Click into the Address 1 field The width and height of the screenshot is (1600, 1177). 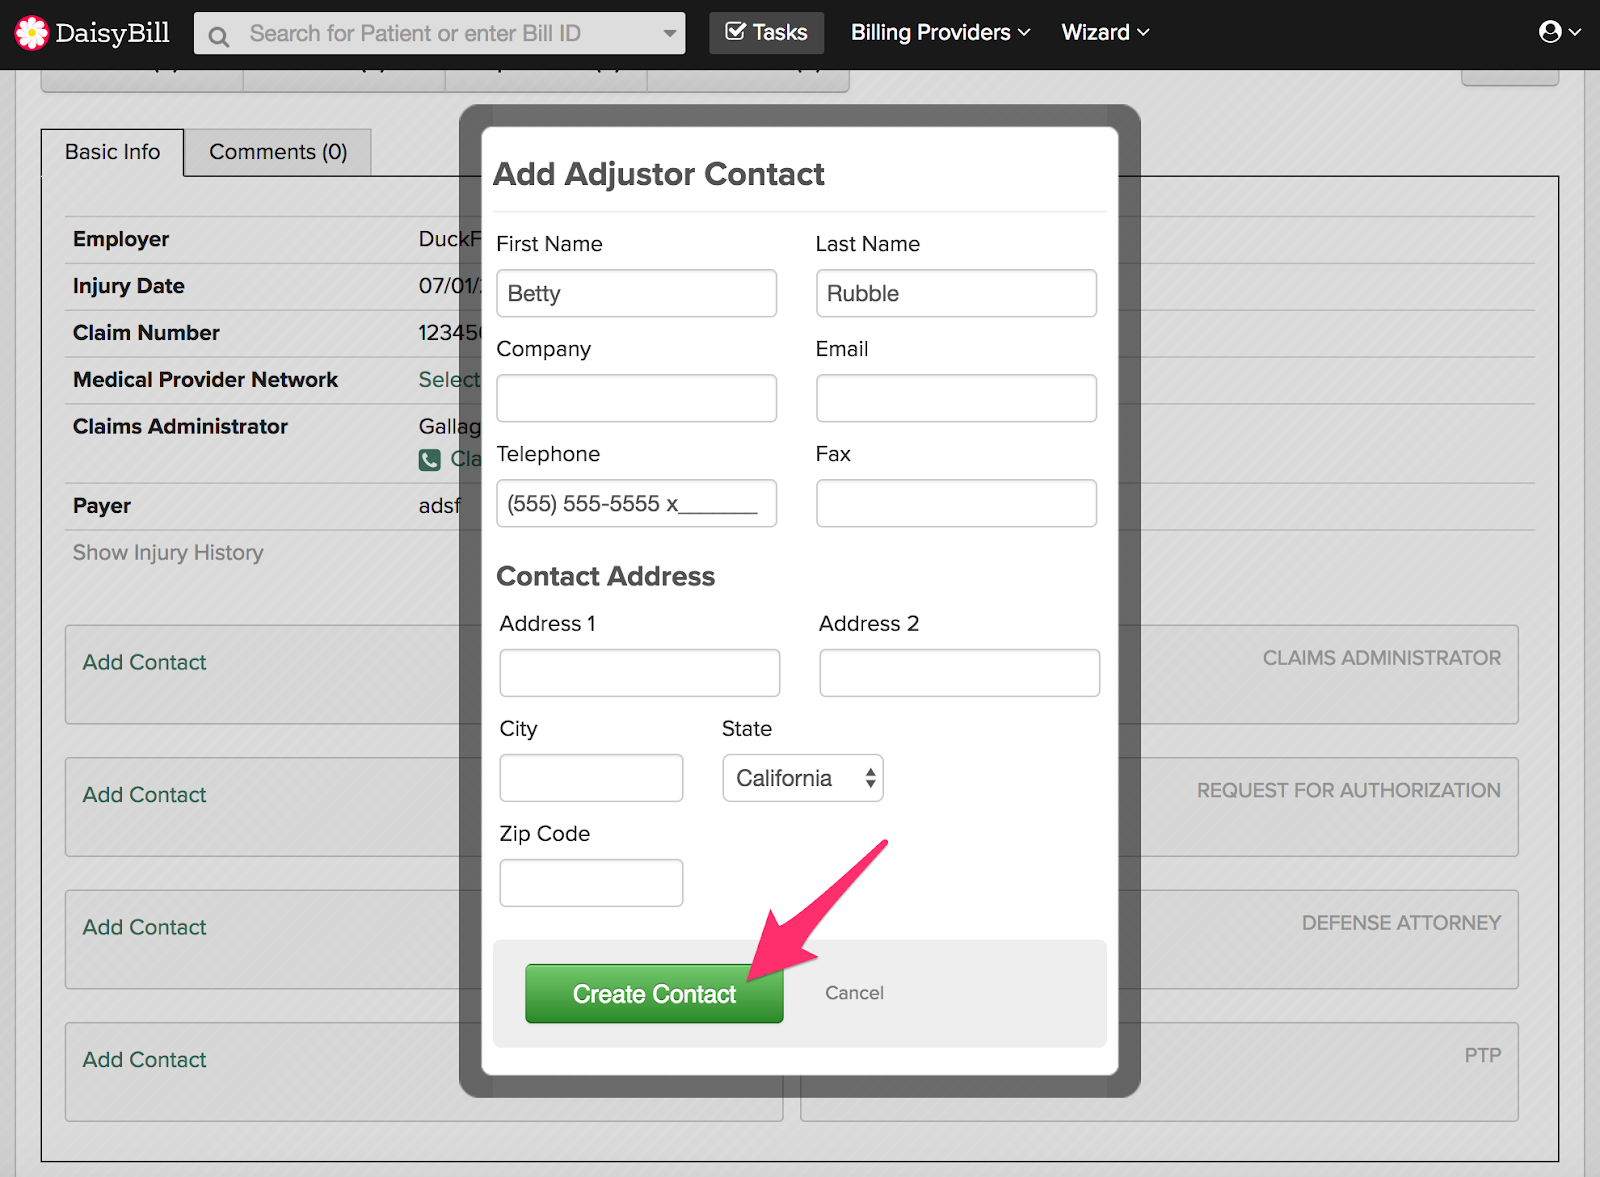click(640, 673)
